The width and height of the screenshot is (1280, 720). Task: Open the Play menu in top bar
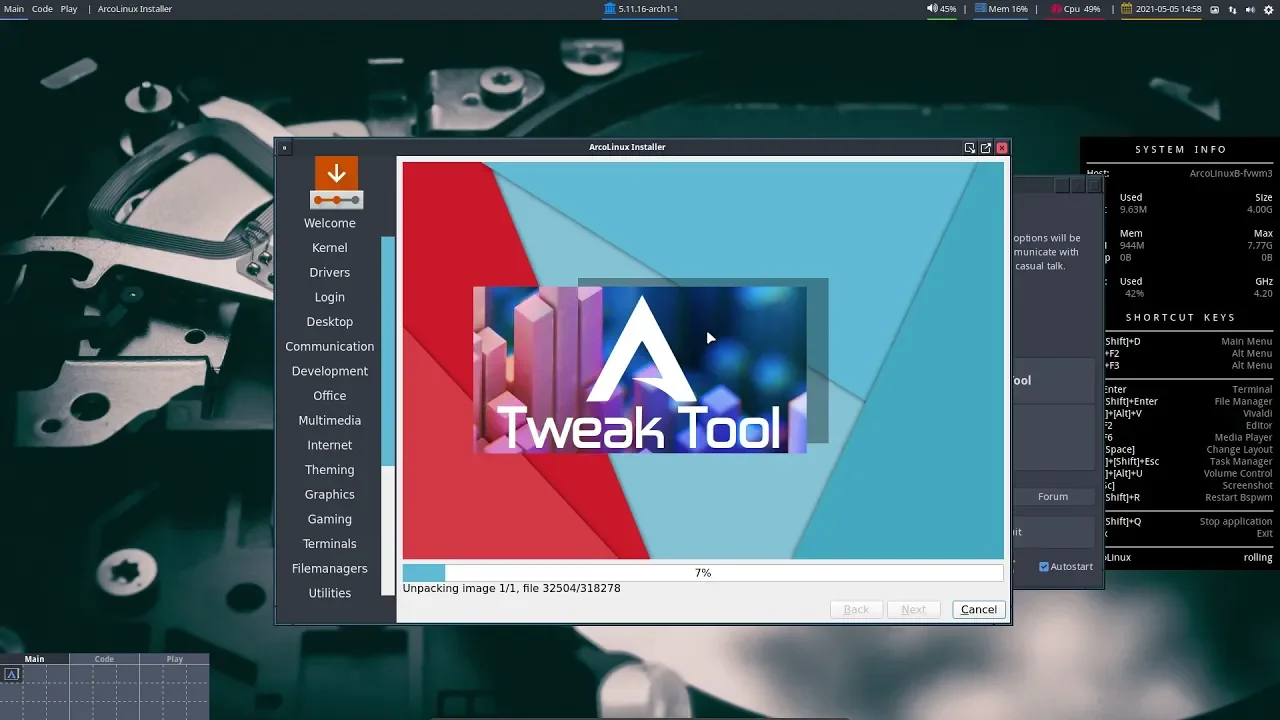point(69,9)
